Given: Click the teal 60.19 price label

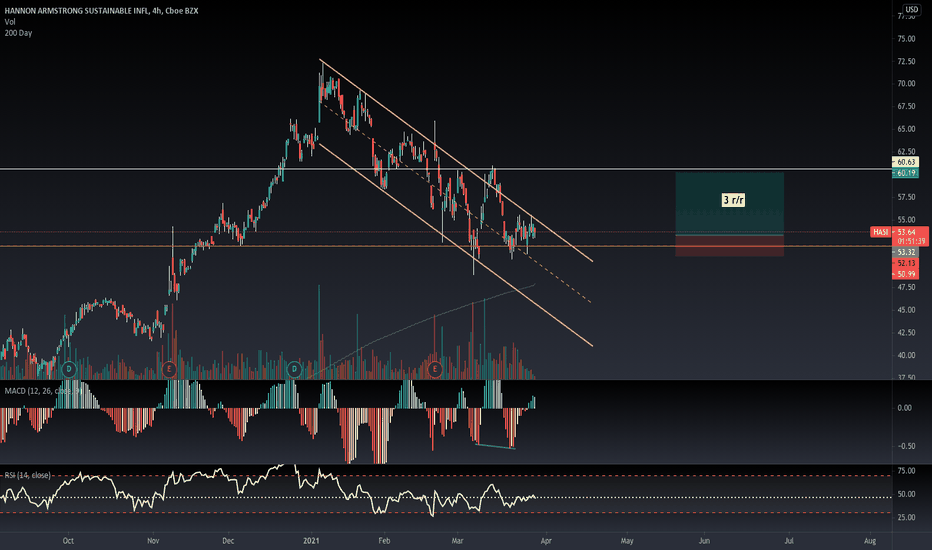Looking at the screenshot, I should point(906,172).
